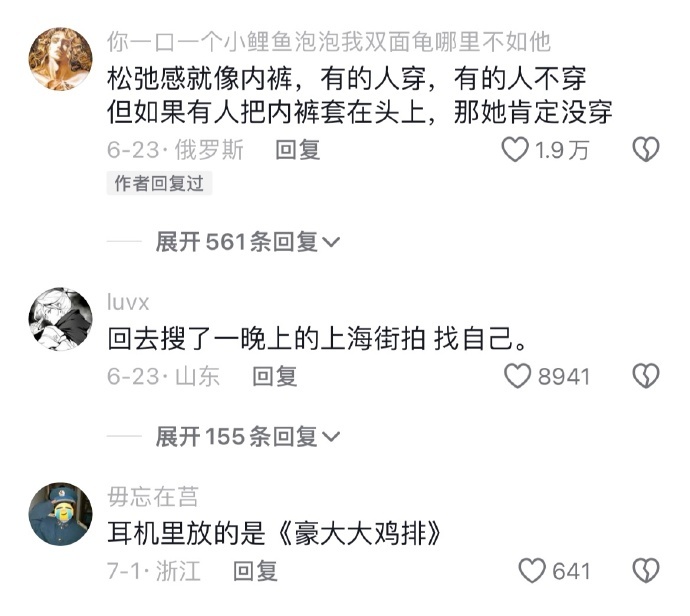The image size is (690, 616).
Task: Like 毋忘在莒's comment with 641 likes
Action: [x=532, y=571]
